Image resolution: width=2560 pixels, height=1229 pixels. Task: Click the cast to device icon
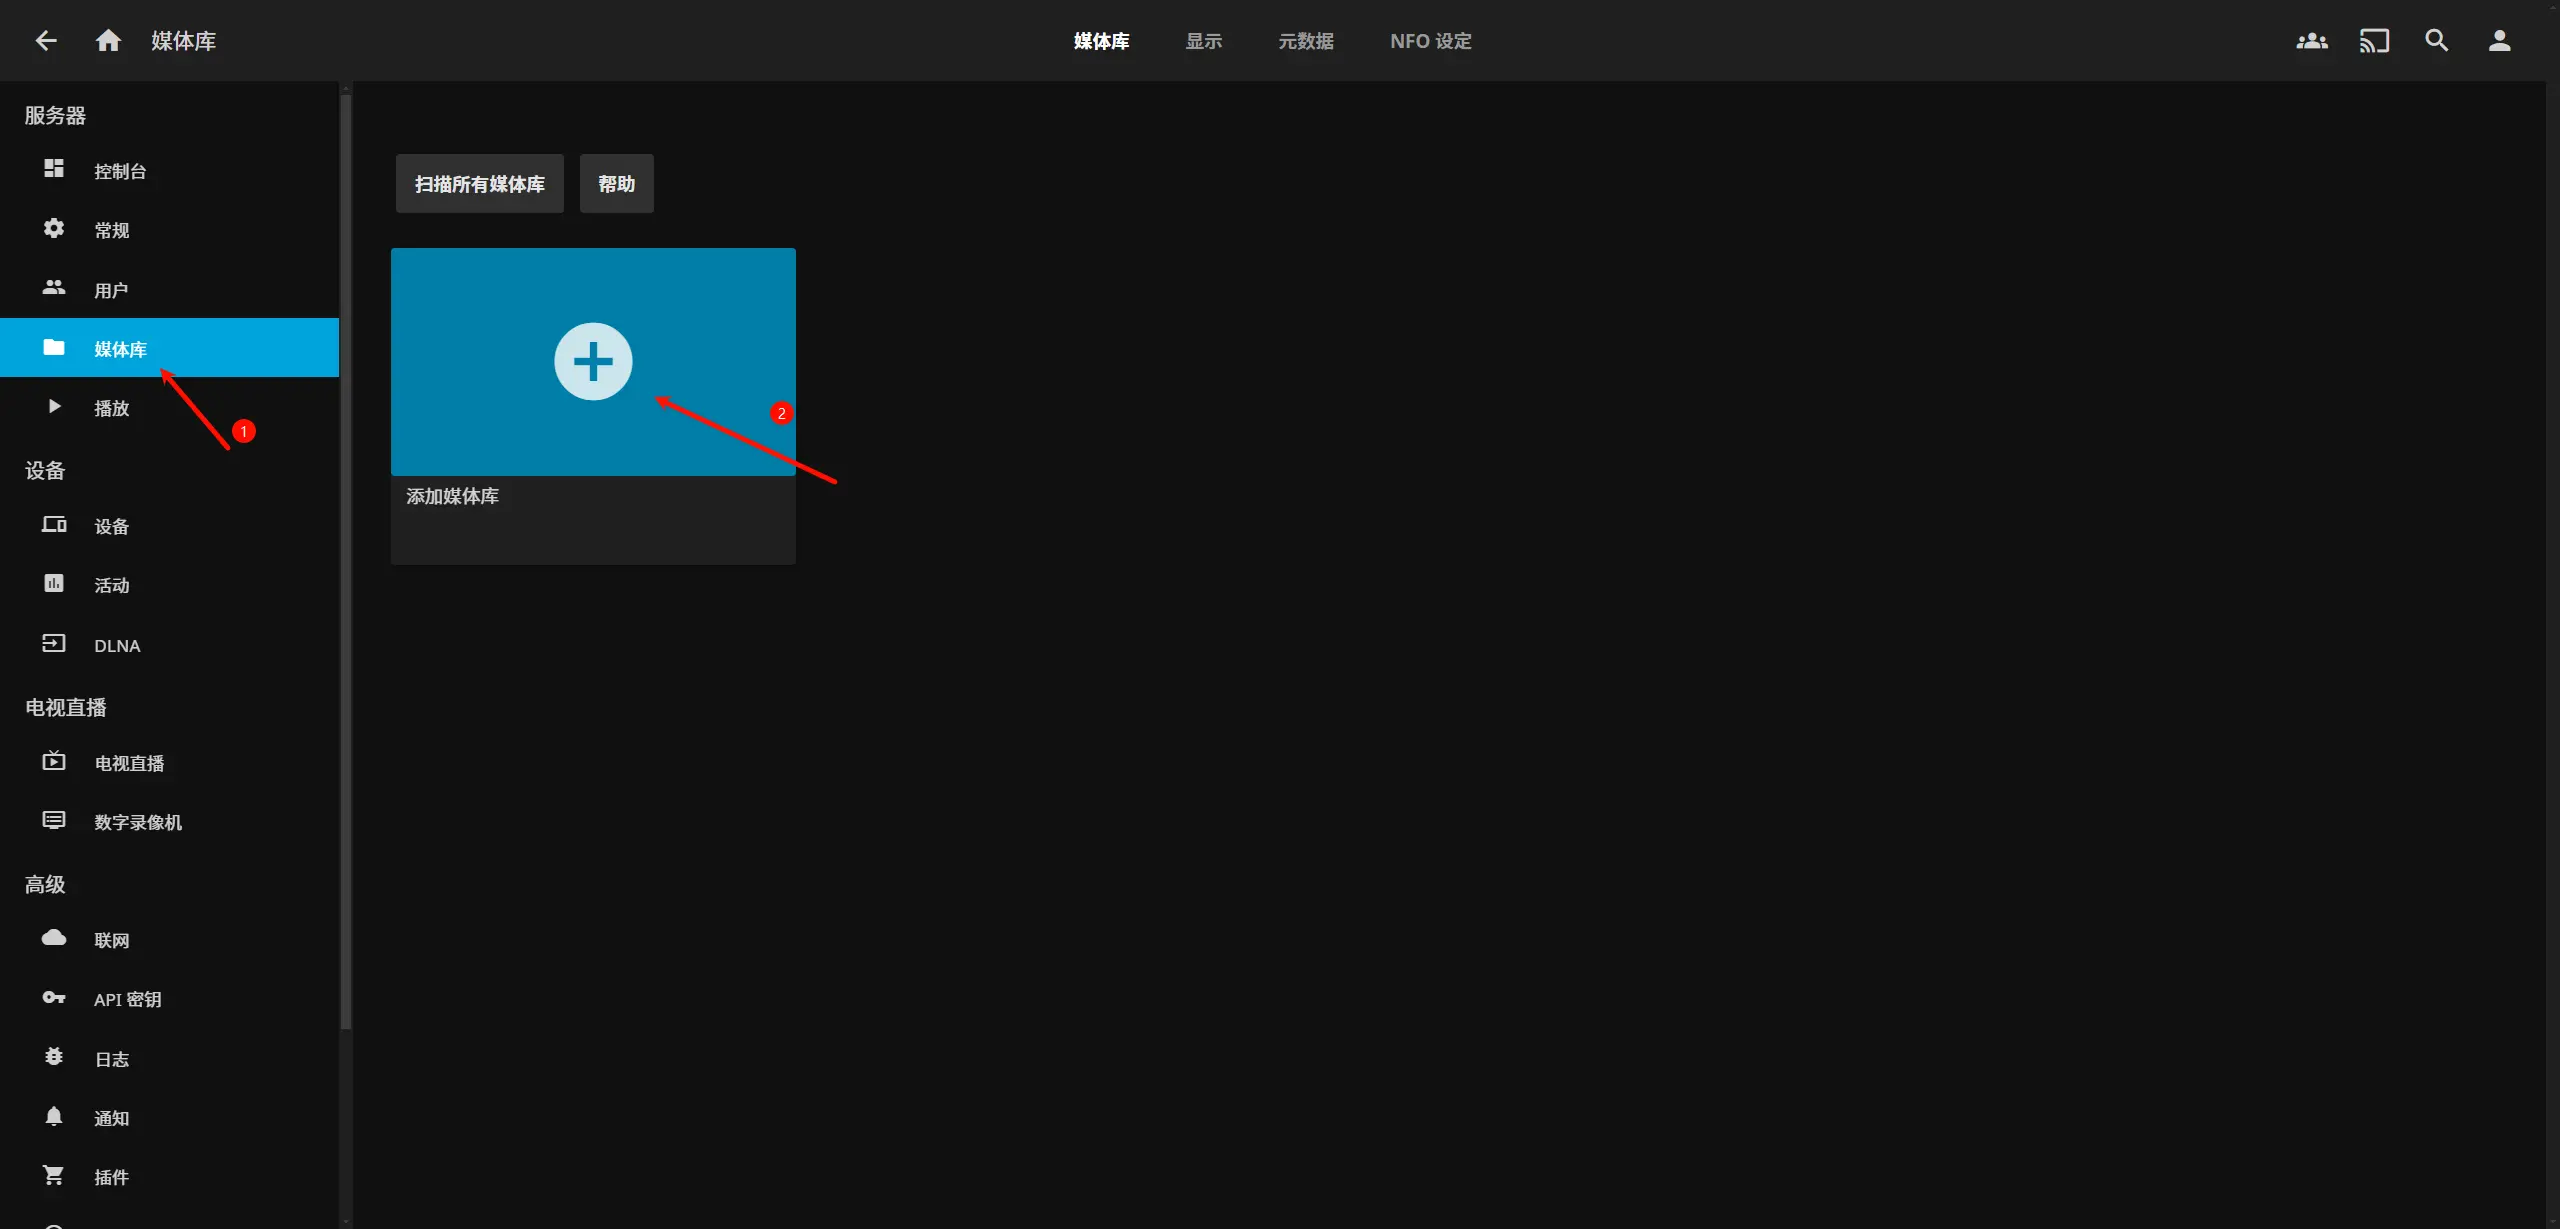[2374, 41]
